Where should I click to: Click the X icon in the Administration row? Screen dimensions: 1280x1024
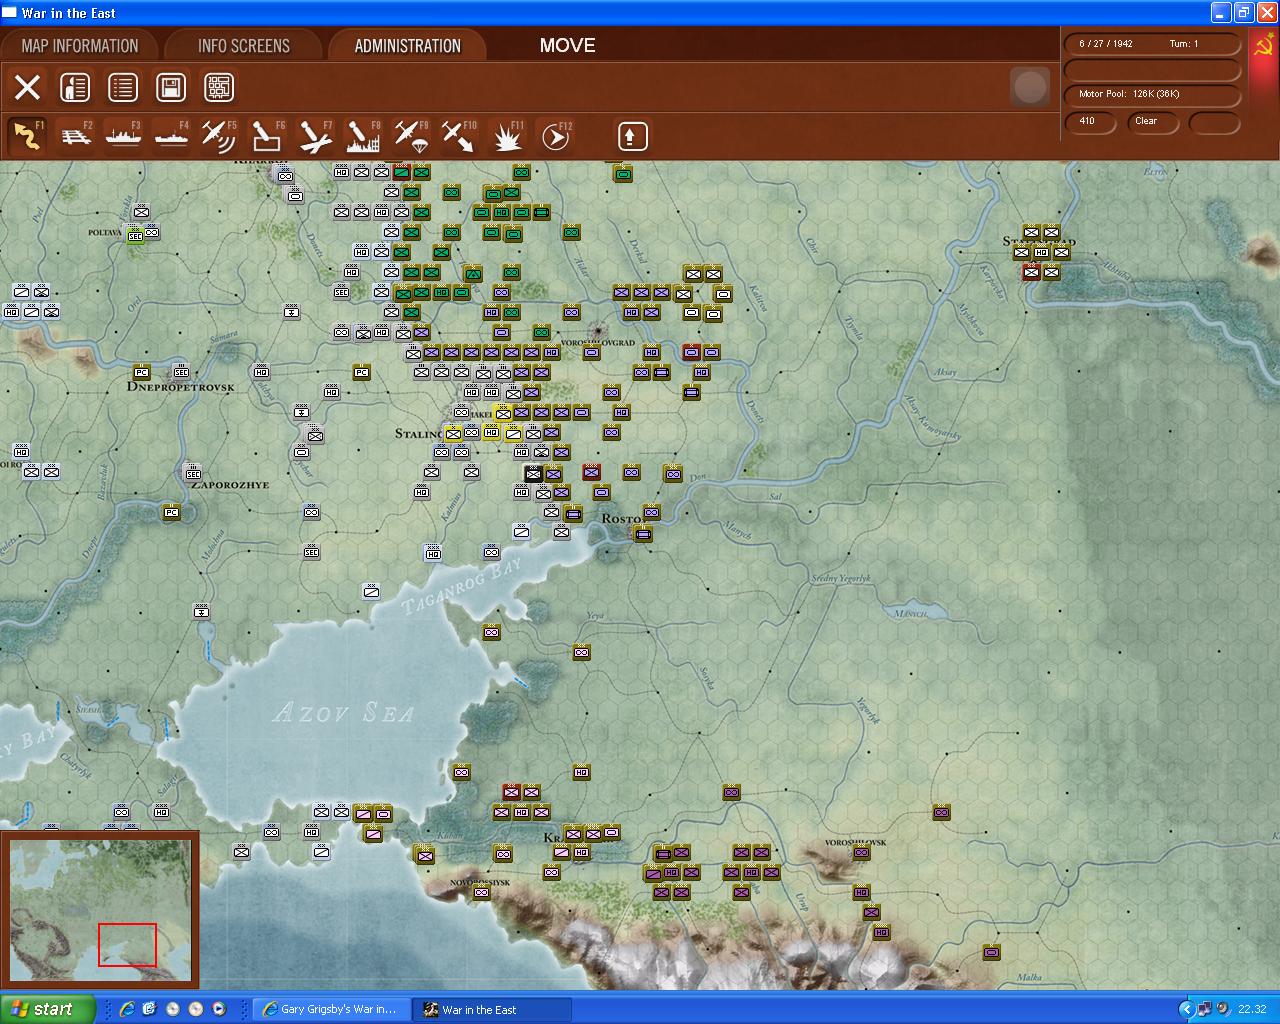(27, 87)
